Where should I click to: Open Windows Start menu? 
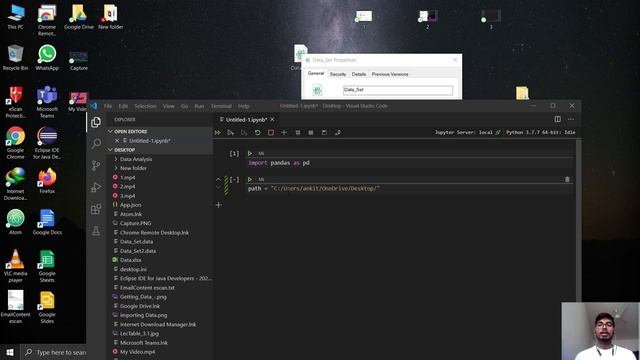click(10, 352)
